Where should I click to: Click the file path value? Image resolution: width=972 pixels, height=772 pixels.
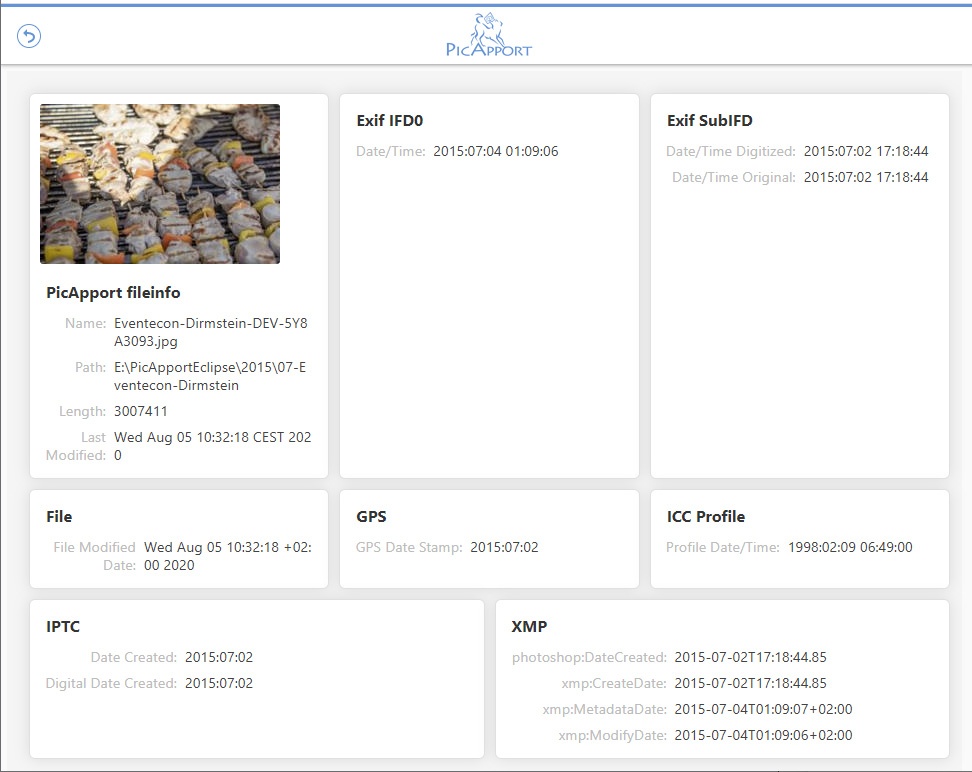pyautogui.click(x=210, y=376)
